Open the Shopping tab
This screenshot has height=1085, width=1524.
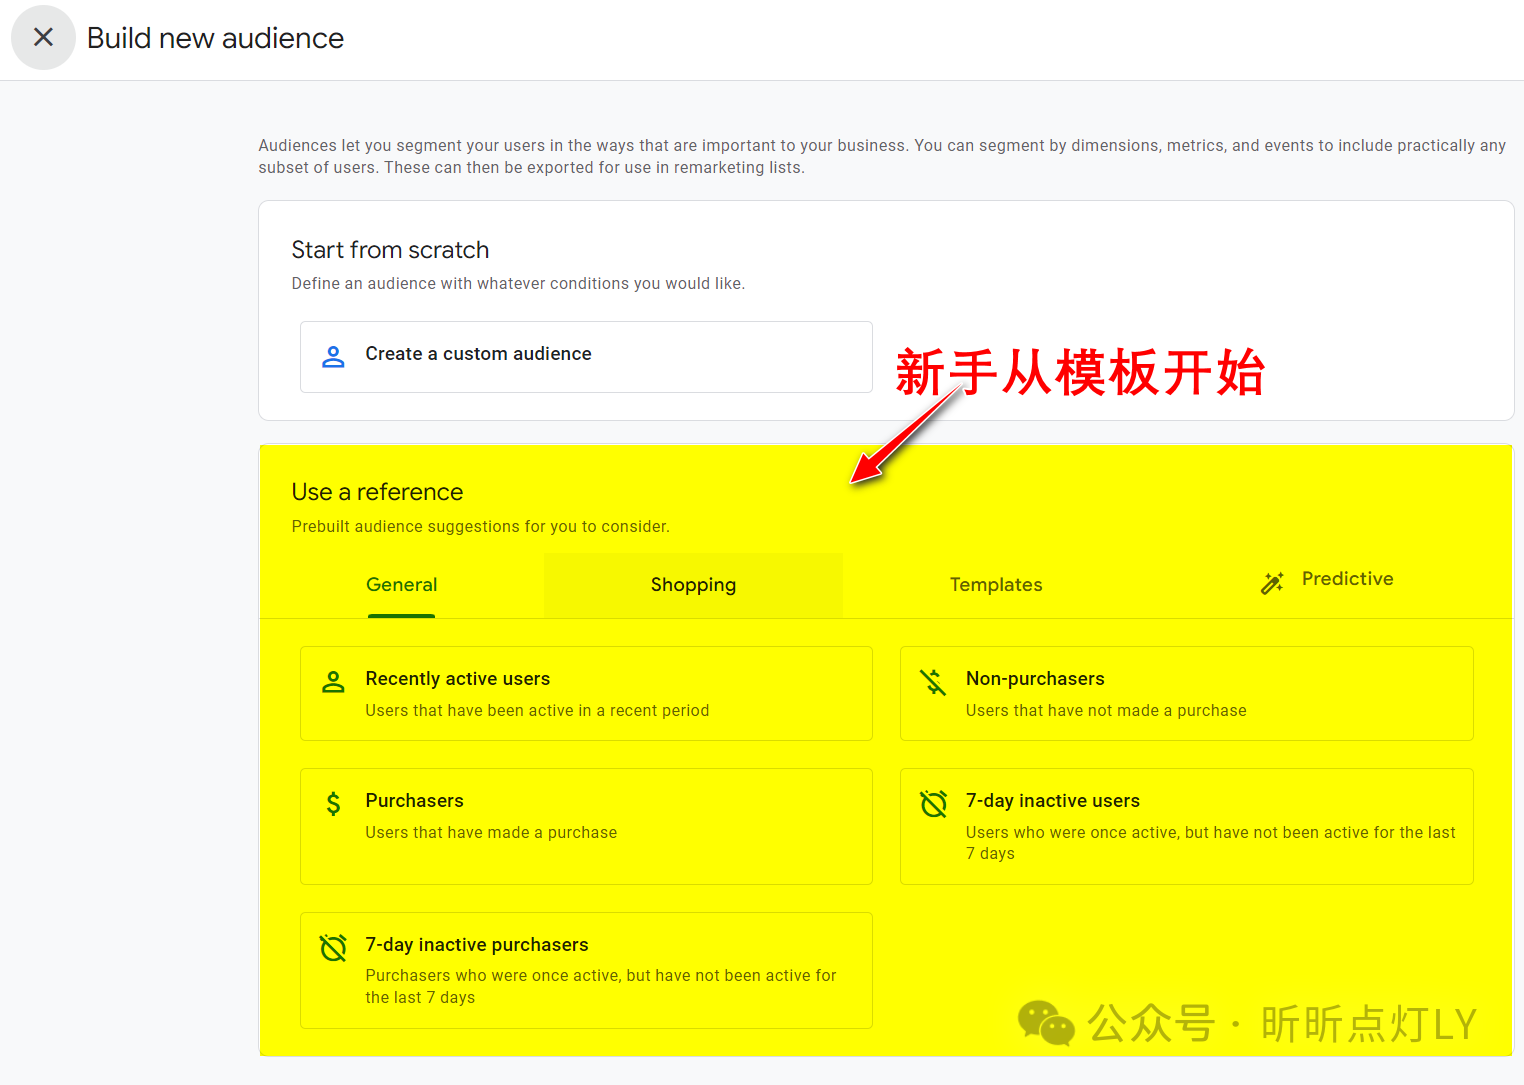(x=693, y=585)
